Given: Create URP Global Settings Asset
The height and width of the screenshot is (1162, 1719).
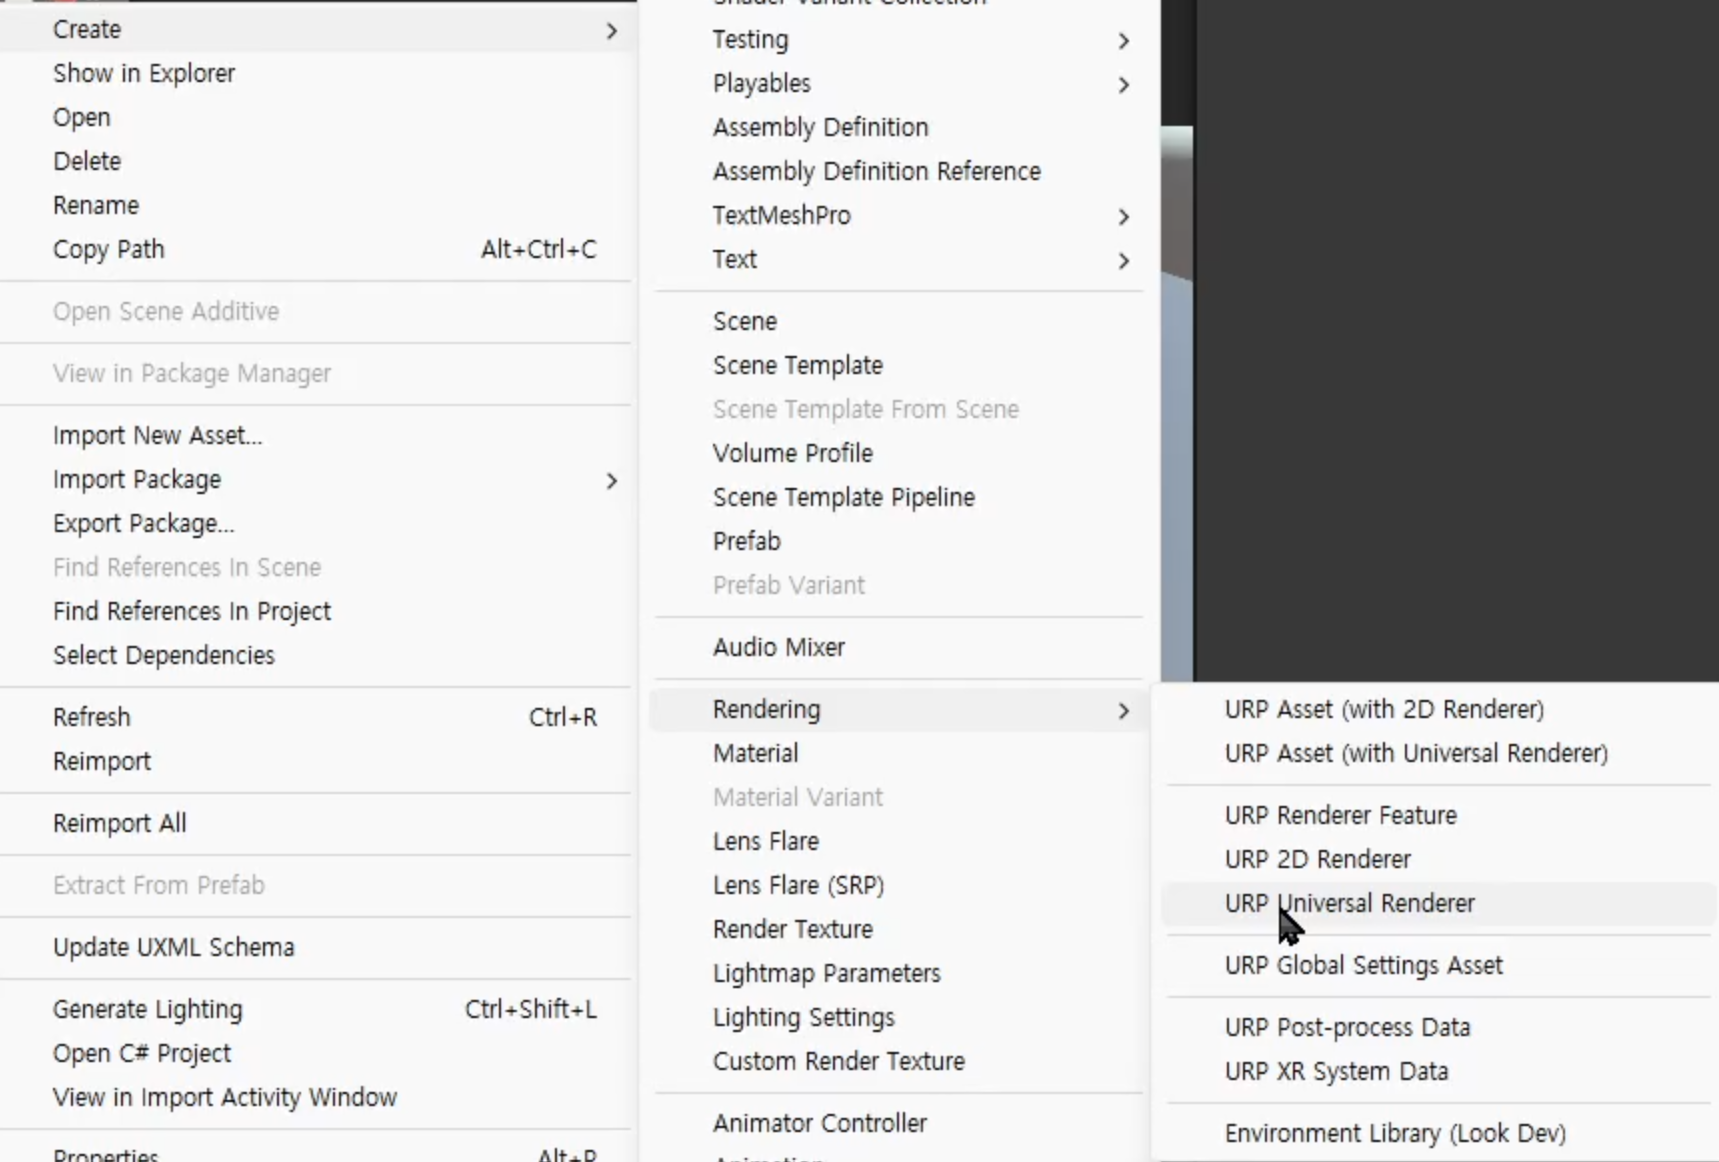Looking at the screenshot, I should 1439,966.
